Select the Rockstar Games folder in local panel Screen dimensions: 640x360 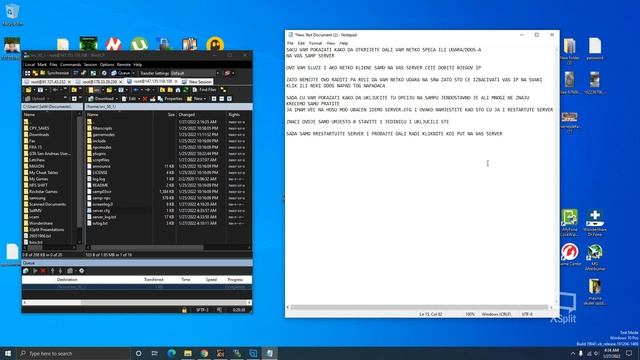pos(43,191)
